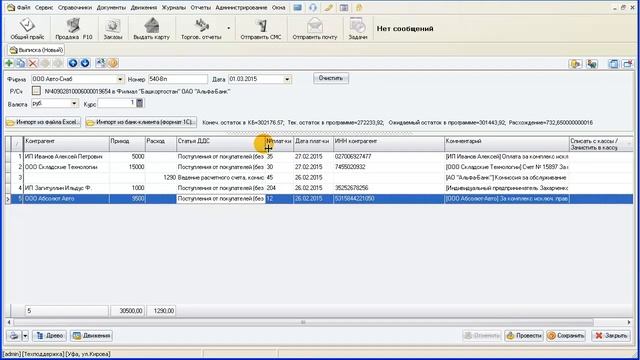Open the Документы menu
640x360 pixels.
111,8
